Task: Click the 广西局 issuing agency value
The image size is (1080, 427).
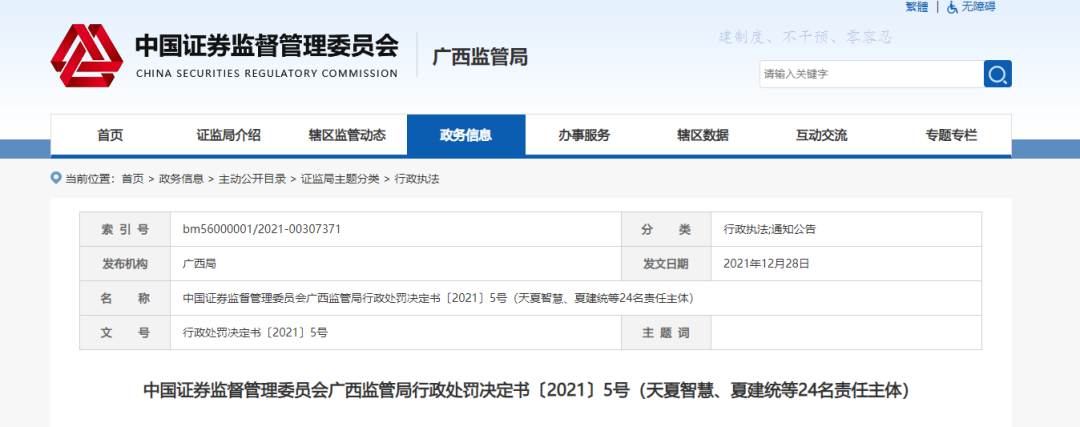Action: pos(199,263)
